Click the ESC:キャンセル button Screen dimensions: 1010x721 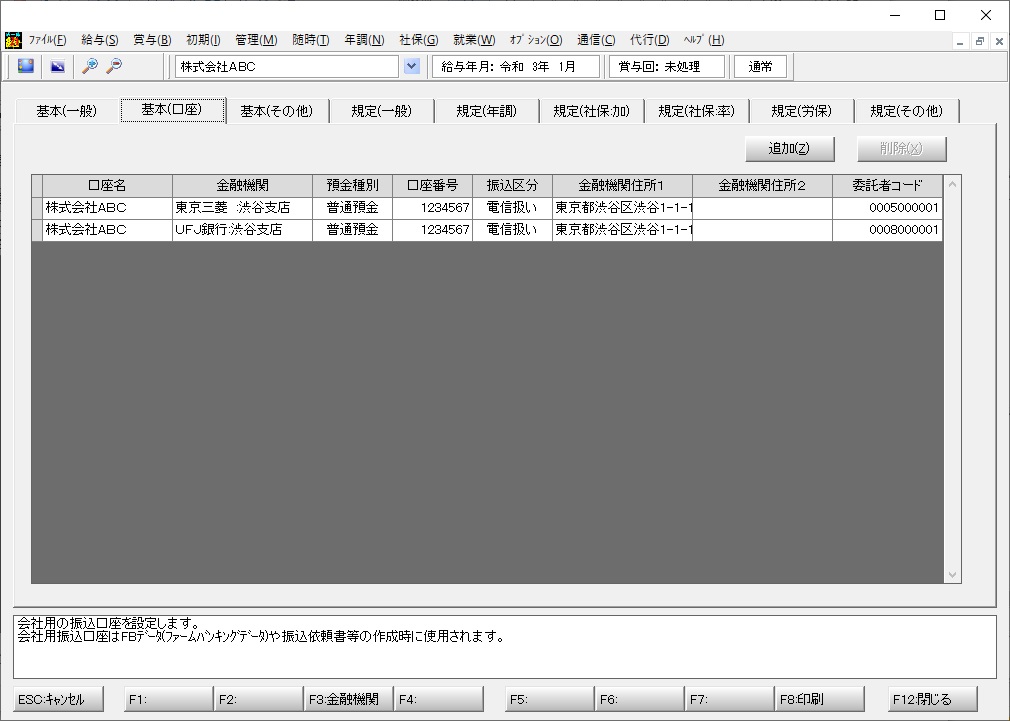[x=59, y=699]
